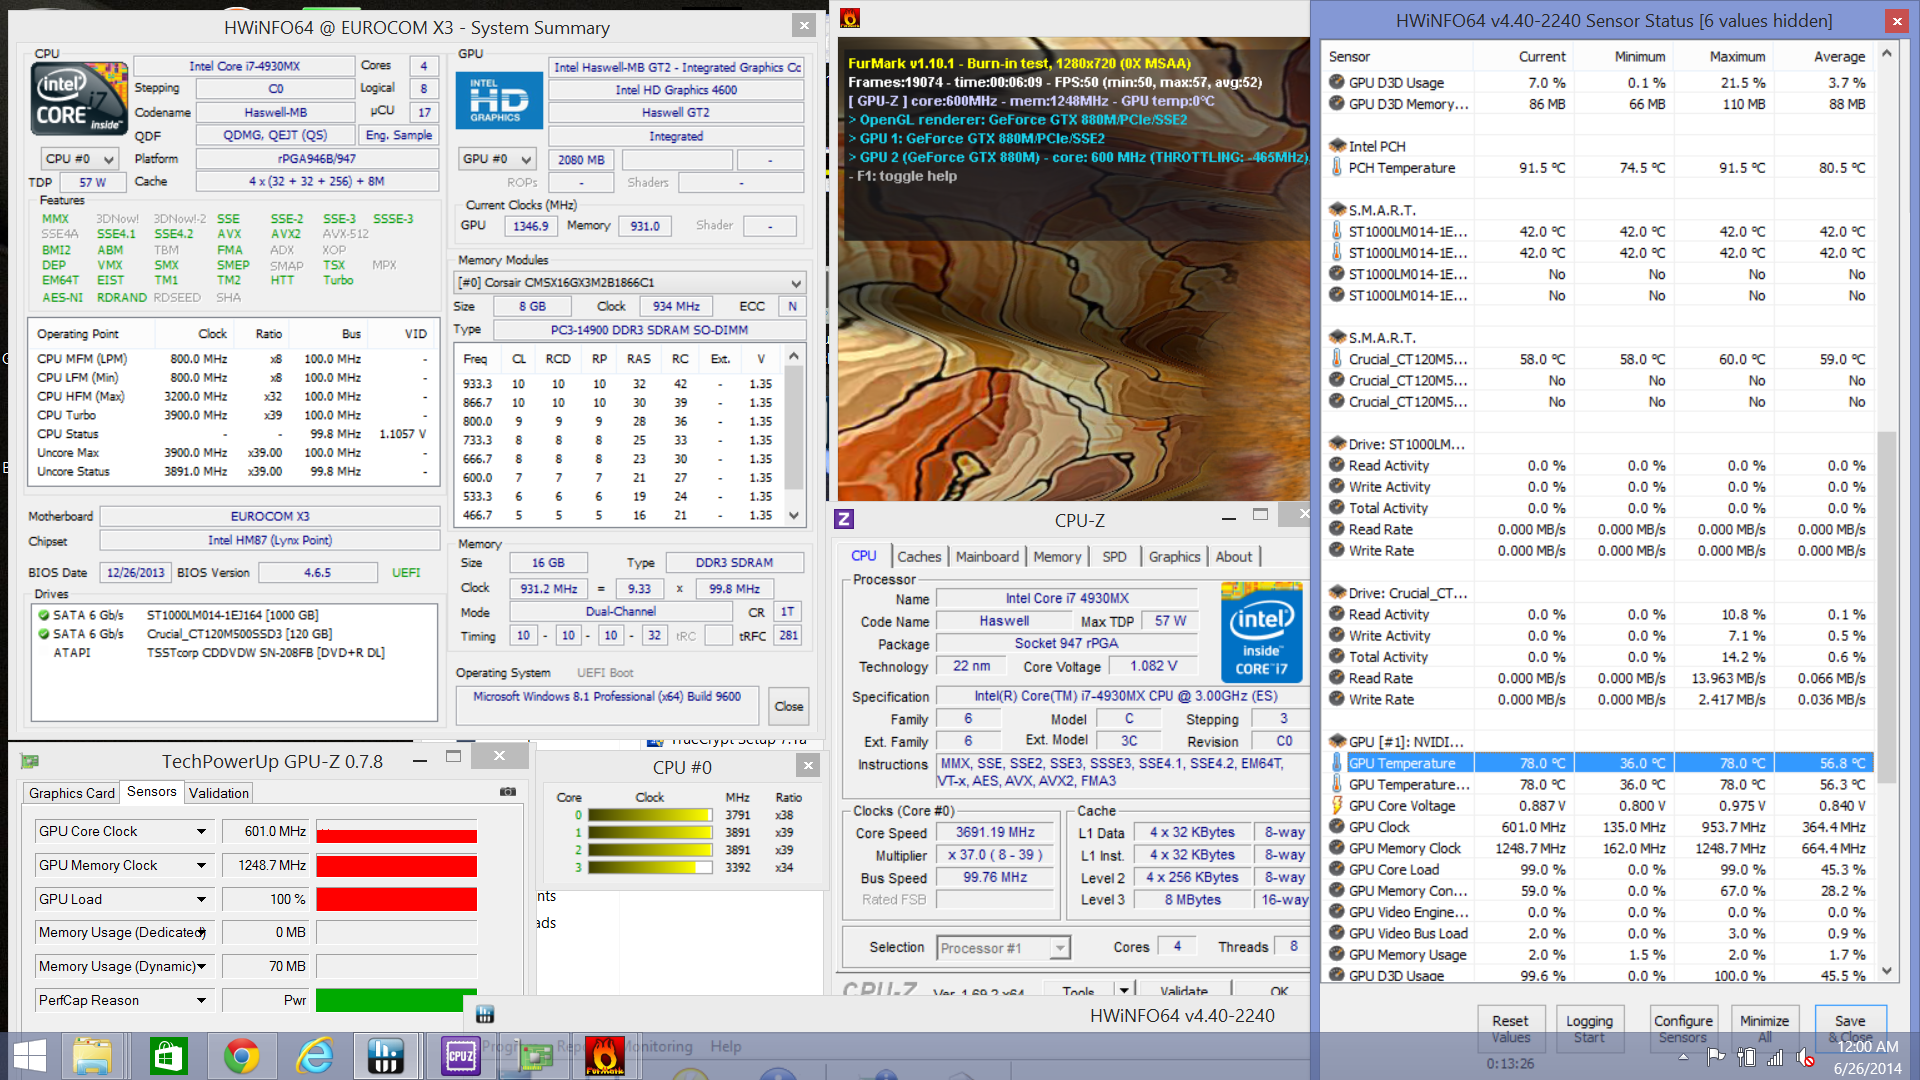The height and width of the screenshot is (1080, 1920).
Task: Click the Intel inside Core i7 logo in CPU-Z
Action: [1262, 632]
